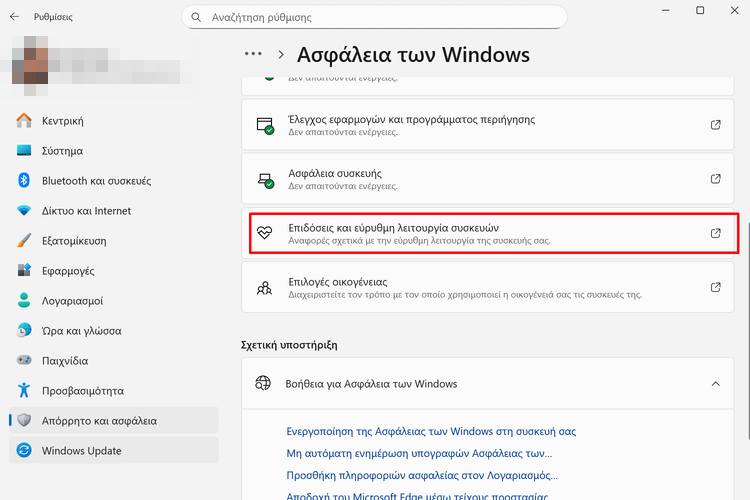The width and height of the screenshot is (750, 500).
Task: Collapse the Βοήθεια για Ασφάλεια των Windows section
Action: point(715,383)
